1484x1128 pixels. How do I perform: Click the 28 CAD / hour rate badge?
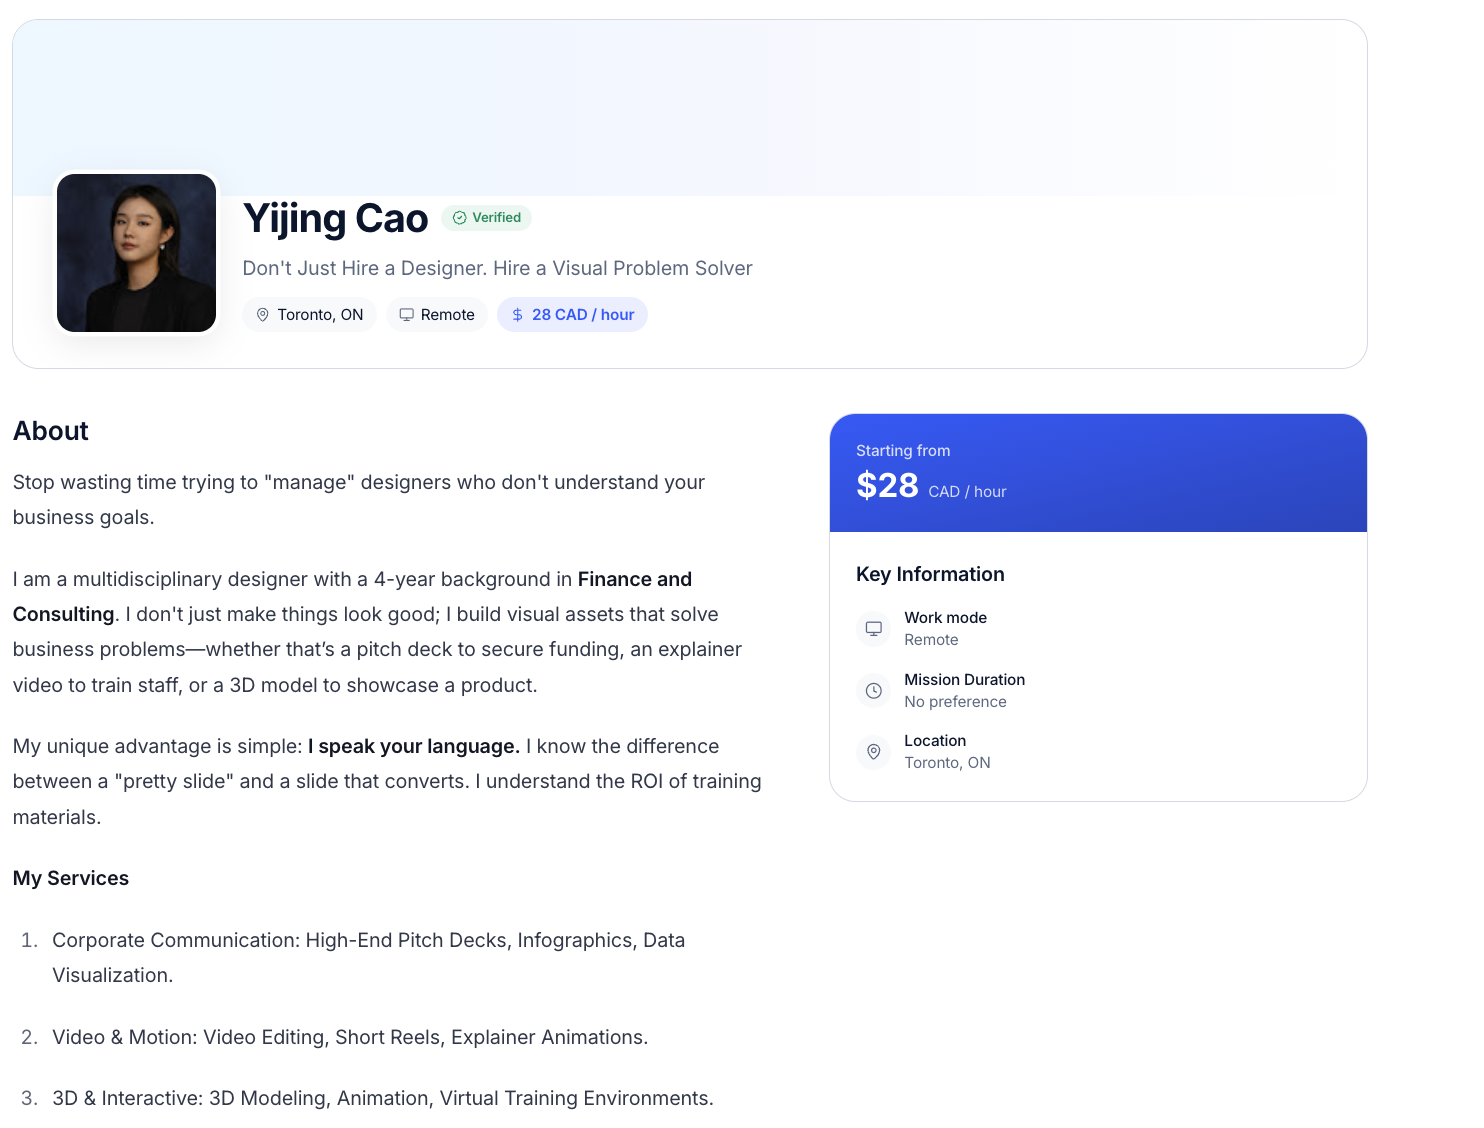573,315
